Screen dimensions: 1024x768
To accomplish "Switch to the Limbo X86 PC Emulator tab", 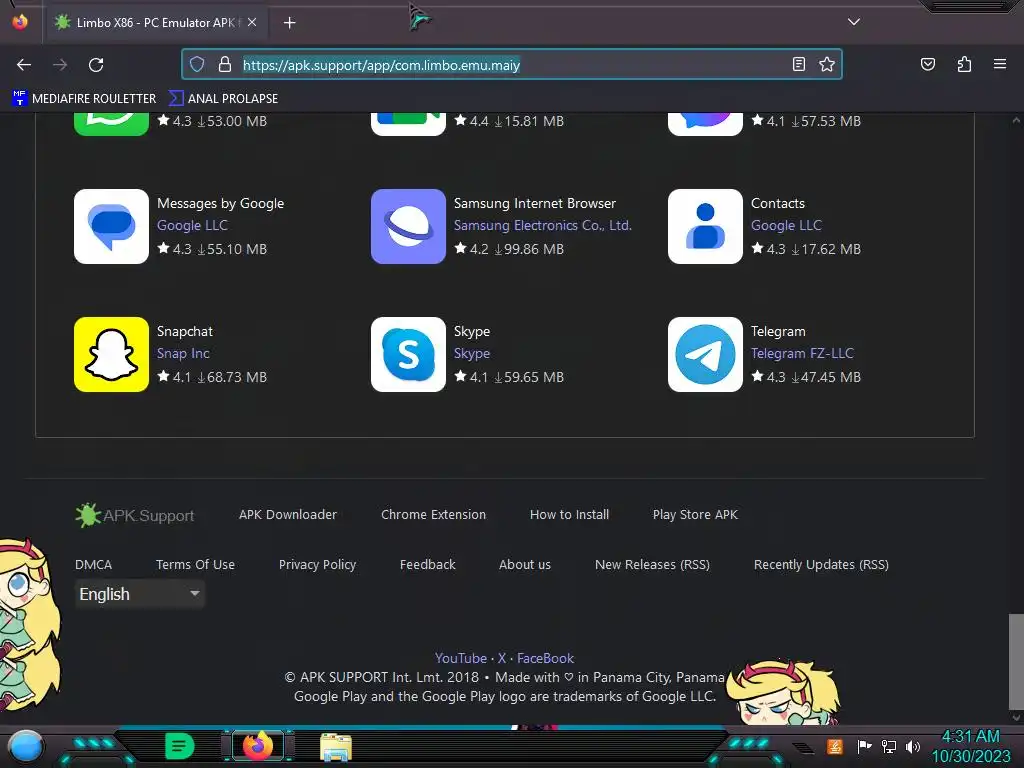I will coord(155,23).
